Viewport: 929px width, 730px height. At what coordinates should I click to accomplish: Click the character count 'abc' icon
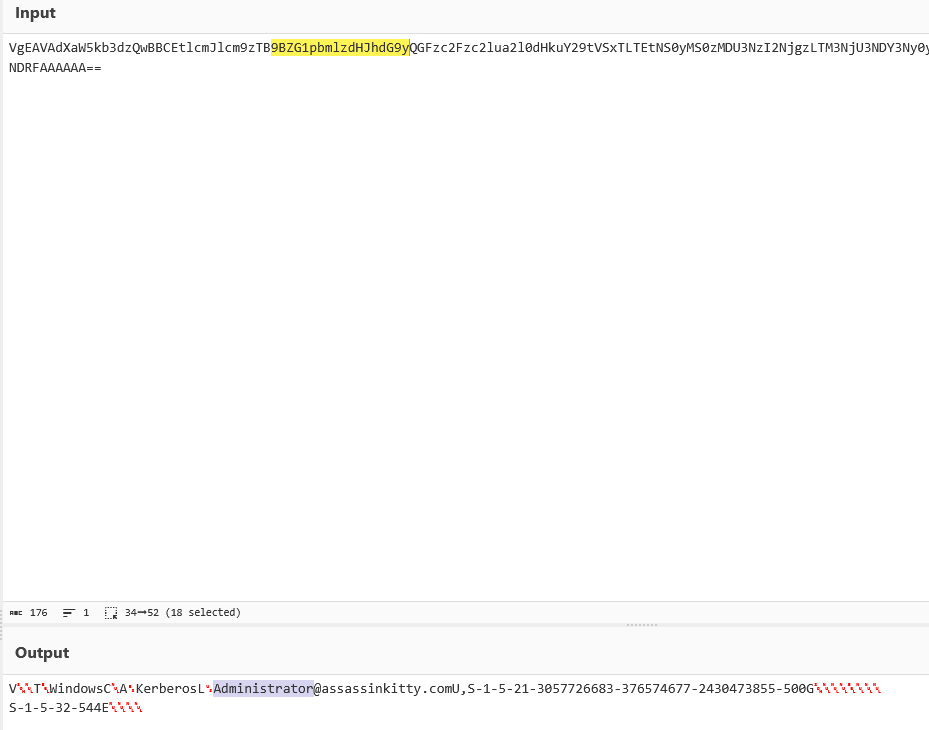tap(16, 613)
